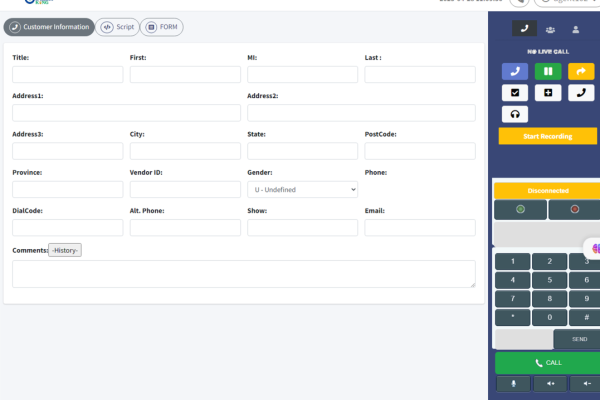Click the green pause button
This screenshot has width=600, height=400.
(548, 72)
